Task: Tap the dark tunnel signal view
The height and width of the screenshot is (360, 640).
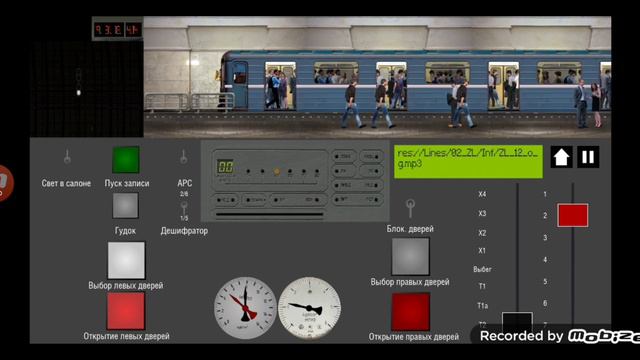Action: [87, 89]
